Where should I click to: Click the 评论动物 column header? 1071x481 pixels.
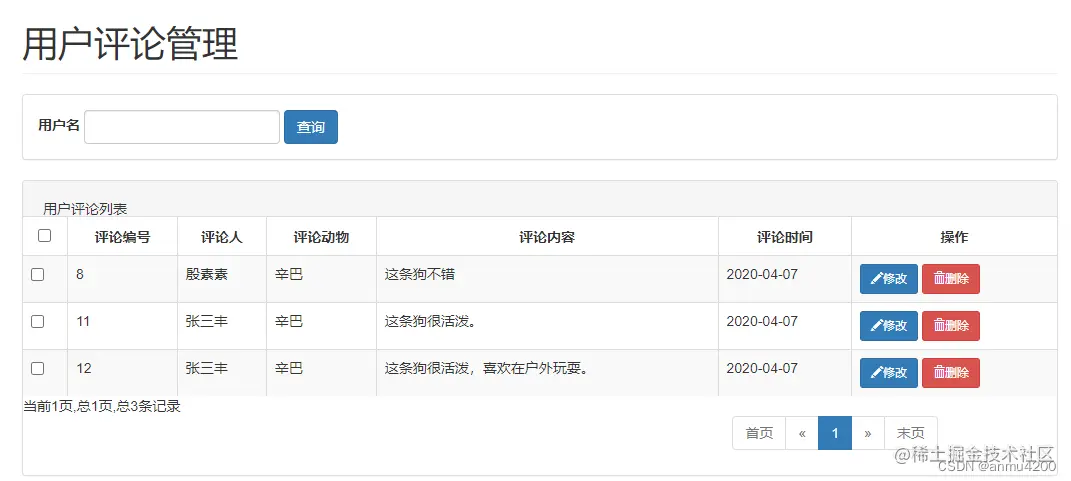tap(321, 237)
